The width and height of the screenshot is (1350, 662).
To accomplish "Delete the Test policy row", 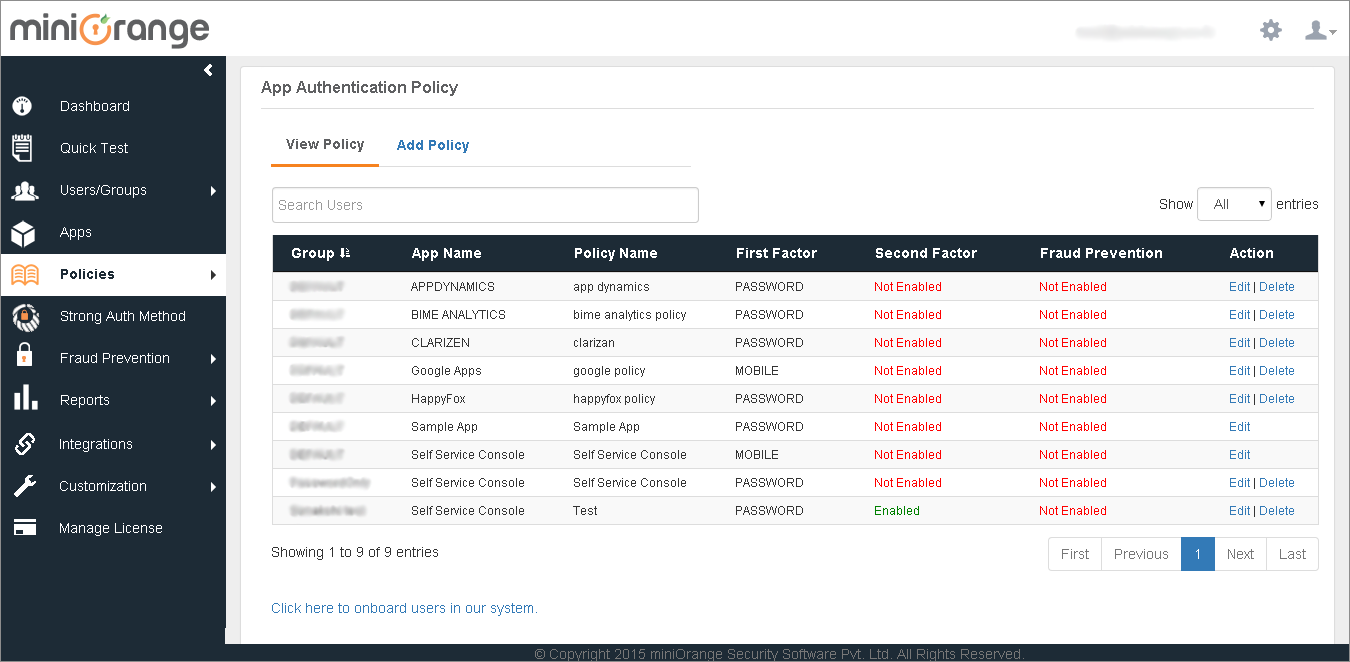I will coord(1277,511).
